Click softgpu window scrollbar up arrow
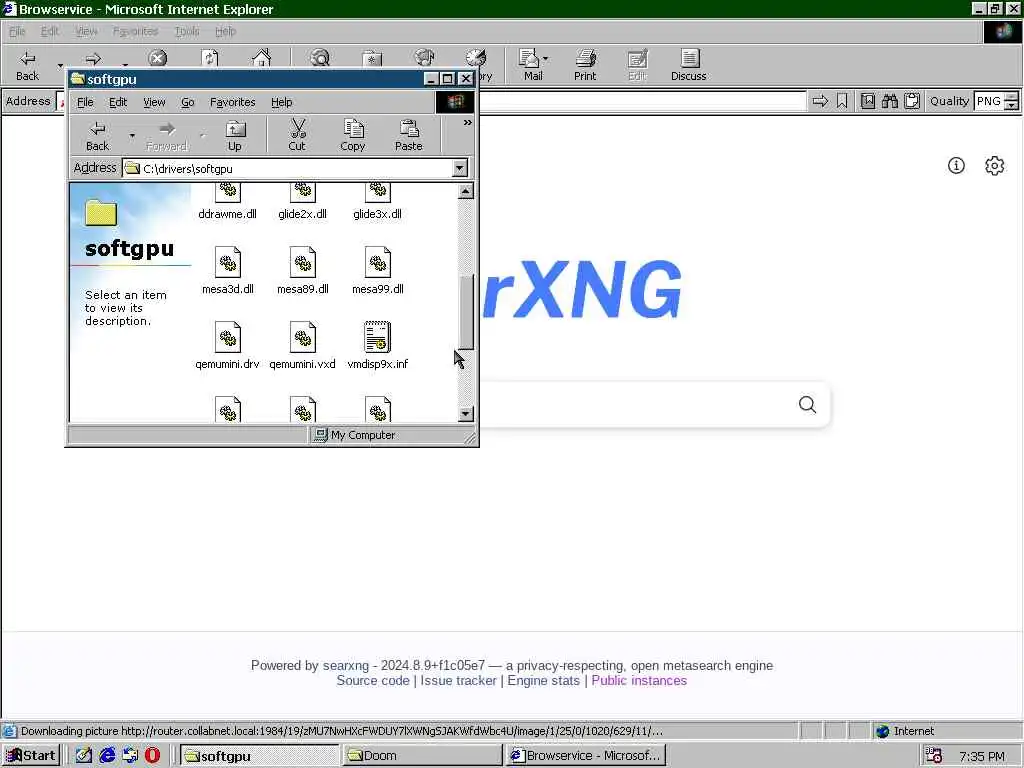This screenshot has height=768, width=1024. click(x=466, y=191)
